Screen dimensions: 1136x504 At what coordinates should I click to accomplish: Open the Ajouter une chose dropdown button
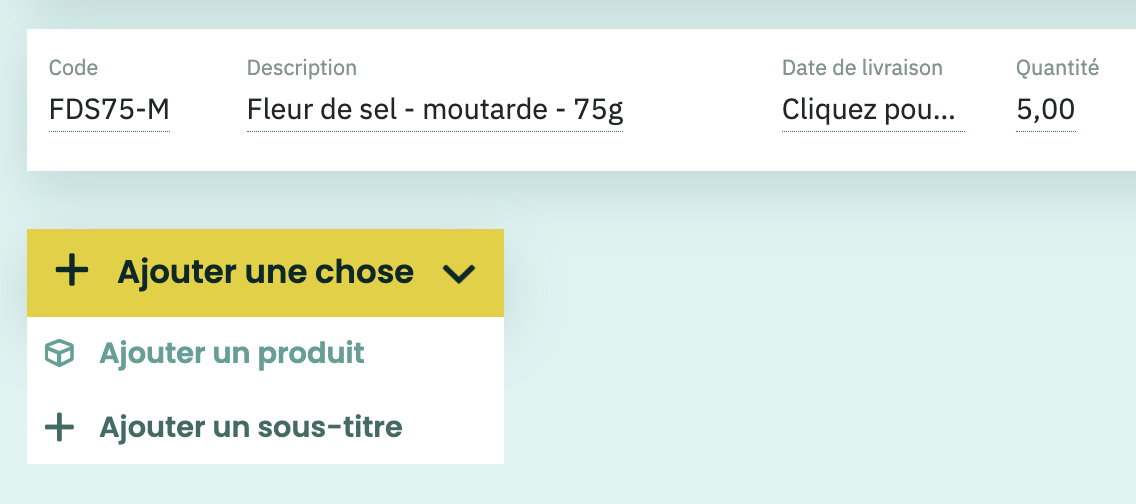(265, 273)
